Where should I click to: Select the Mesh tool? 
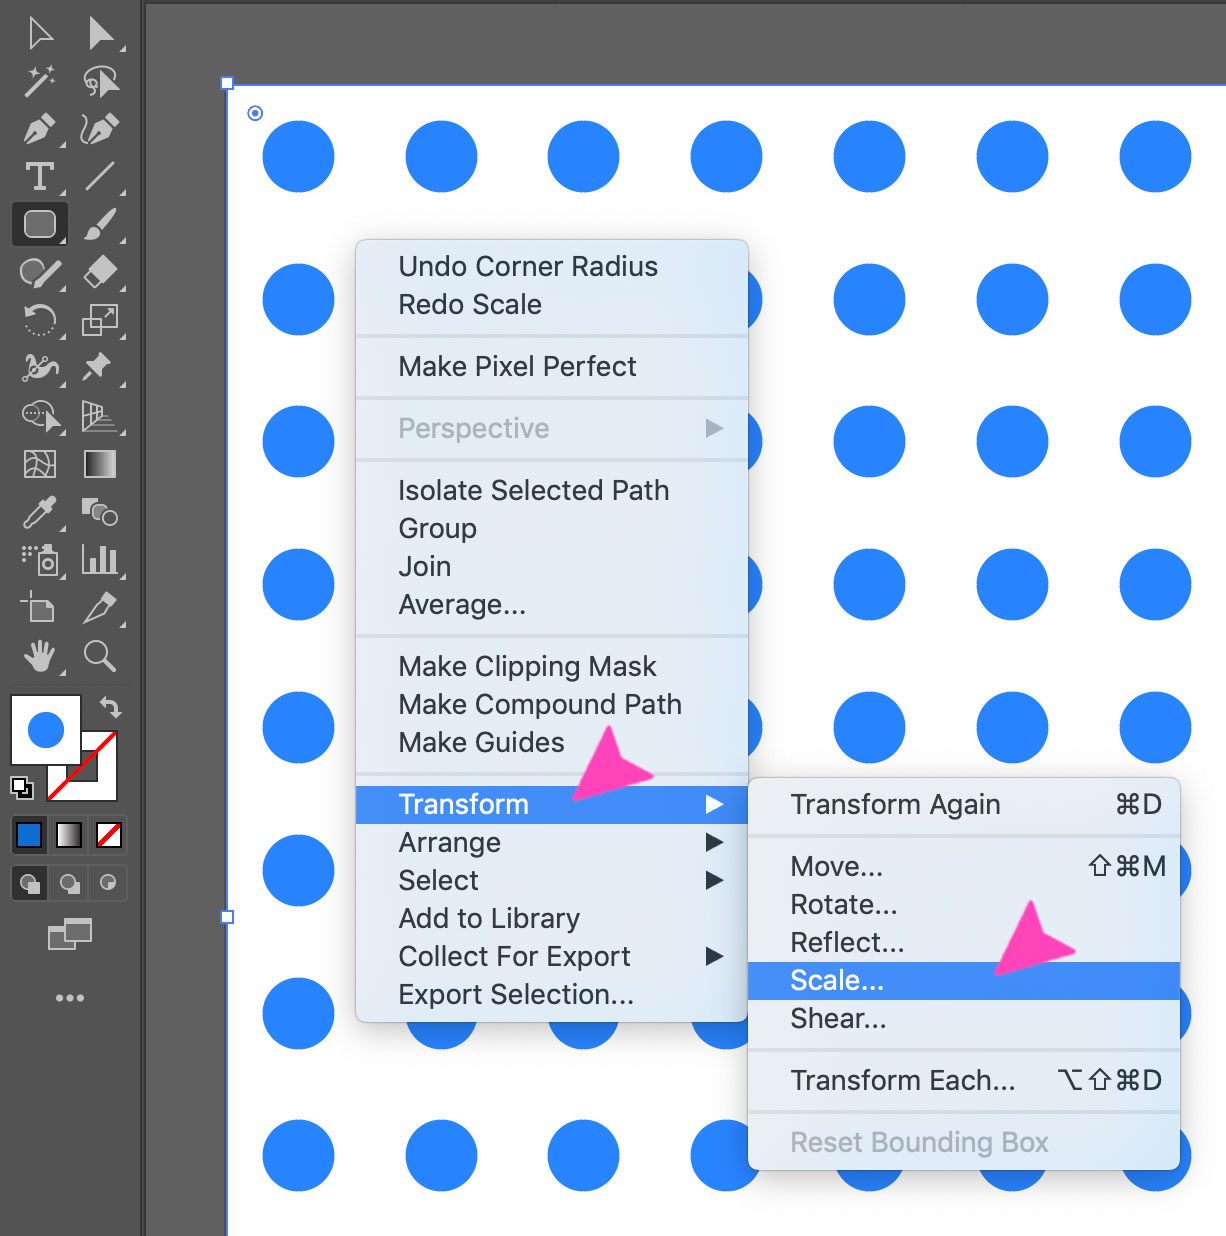(41, 464)
